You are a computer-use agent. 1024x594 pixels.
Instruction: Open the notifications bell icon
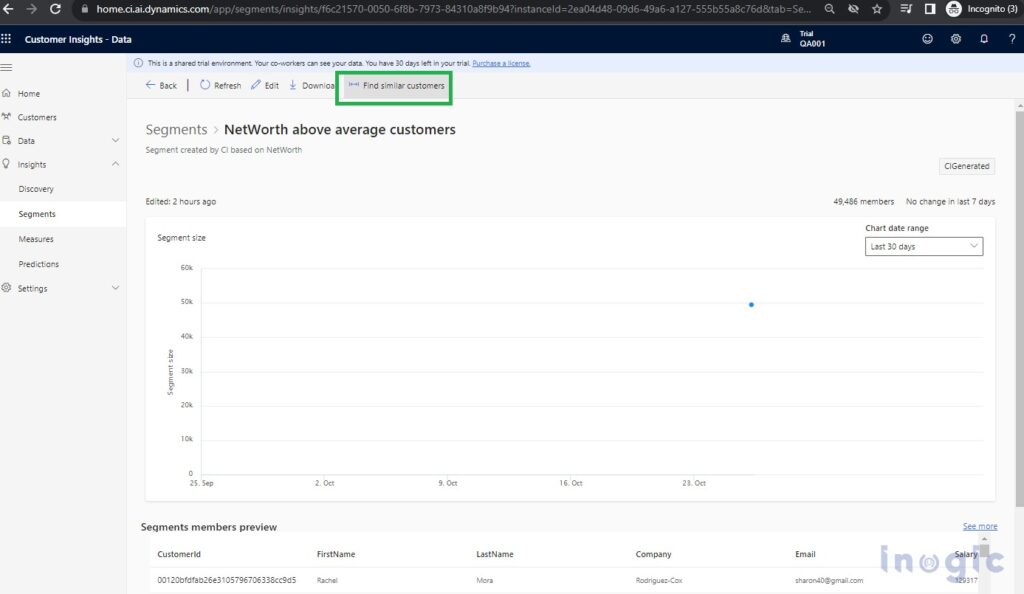pos(983,38)
